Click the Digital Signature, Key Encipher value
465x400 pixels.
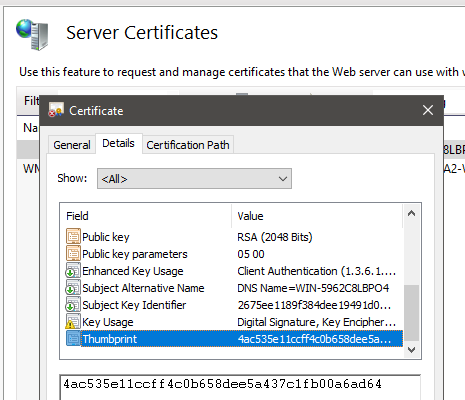pyautogui.click(x=316, y=322)
